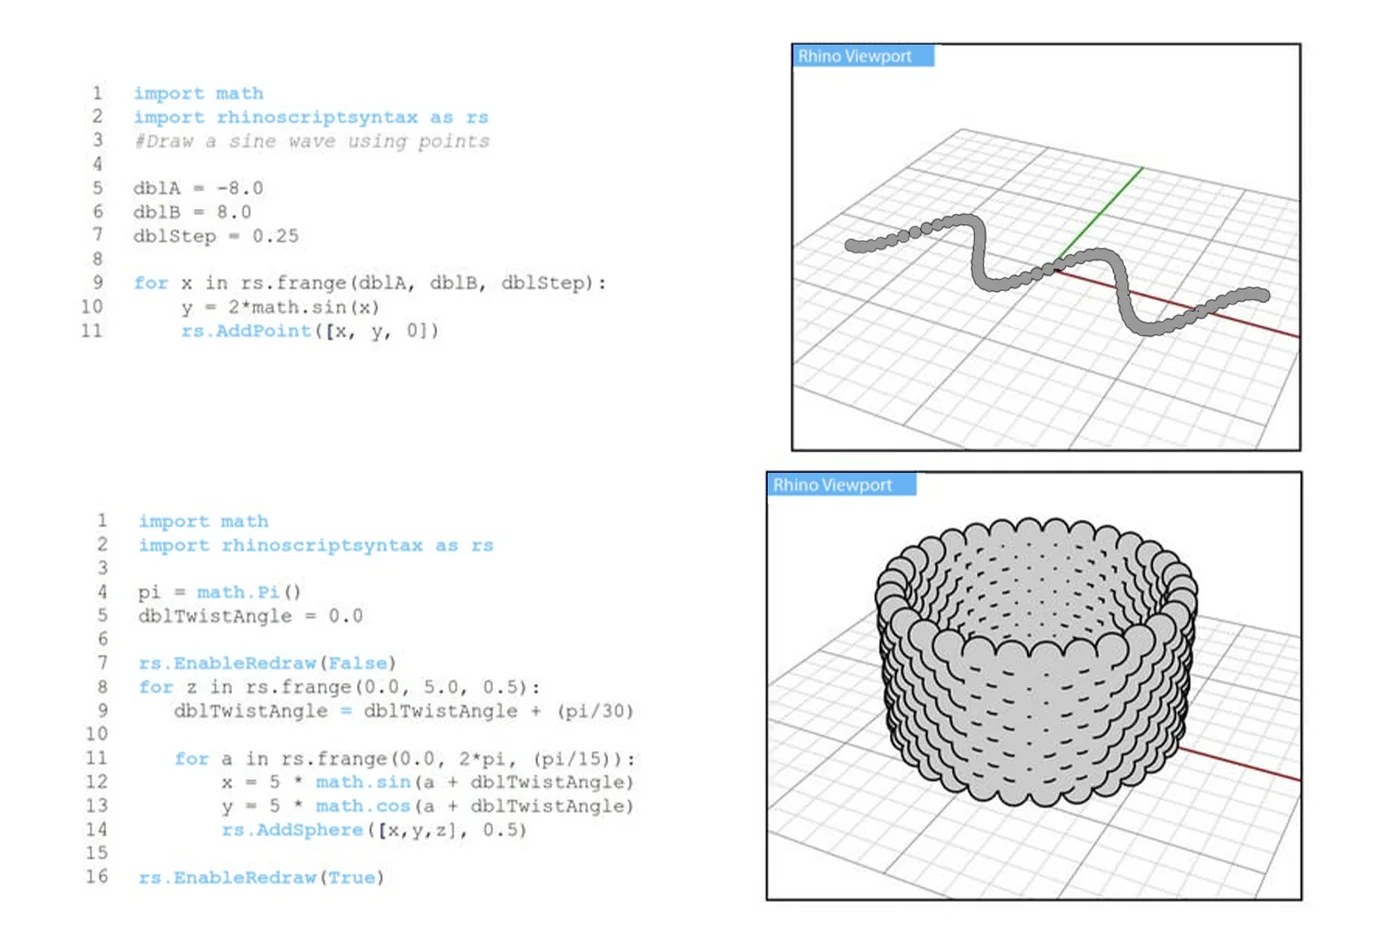
Task: Click the line 'dblA = -8.0'
Action: (198, 188)
